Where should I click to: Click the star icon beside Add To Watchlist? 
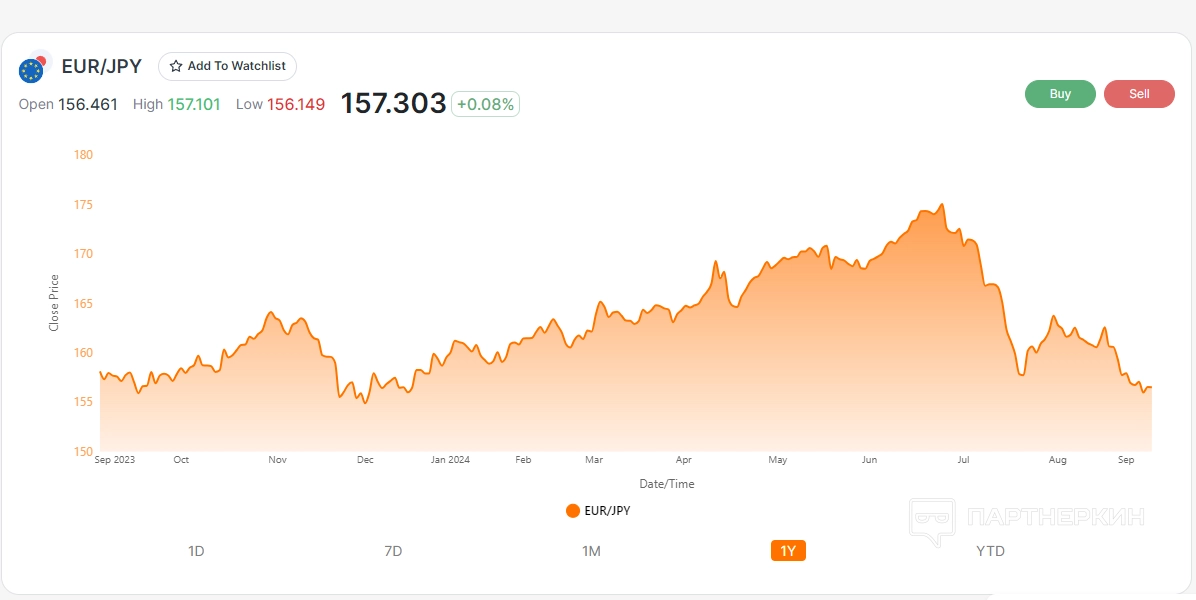click(176, 66)
